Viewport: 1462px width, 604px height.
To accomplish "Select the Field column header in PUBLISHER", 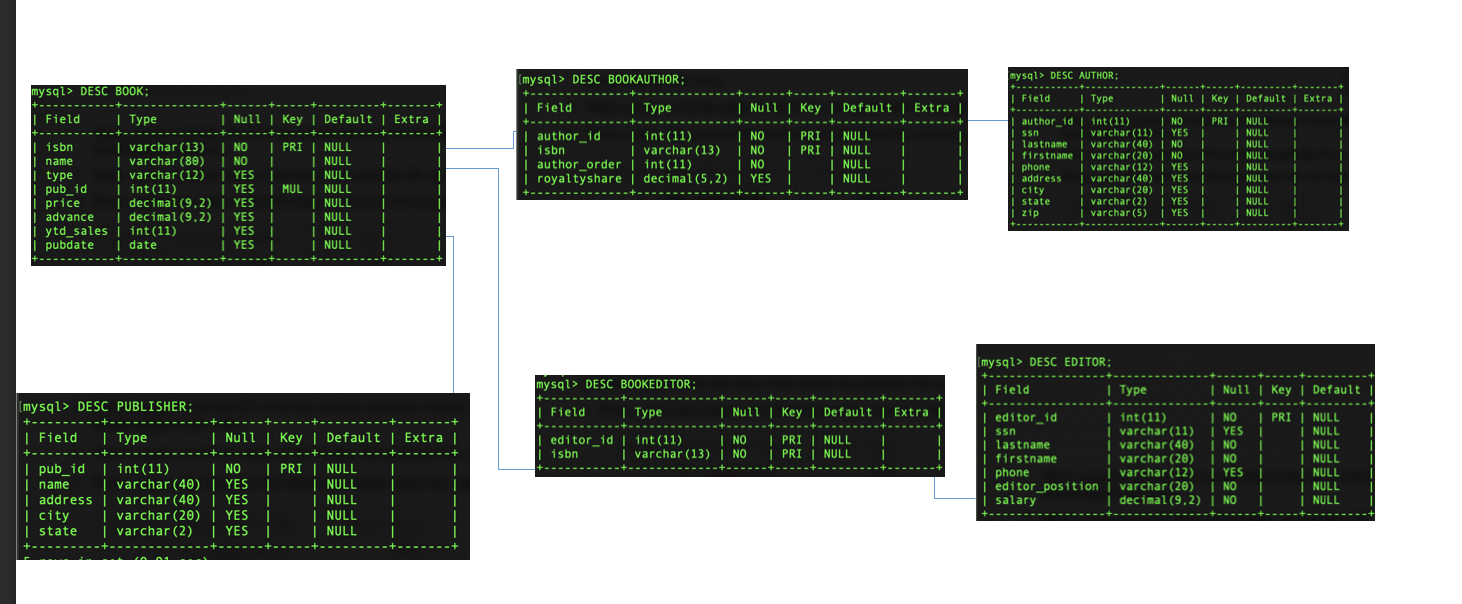I will point(58,437).
